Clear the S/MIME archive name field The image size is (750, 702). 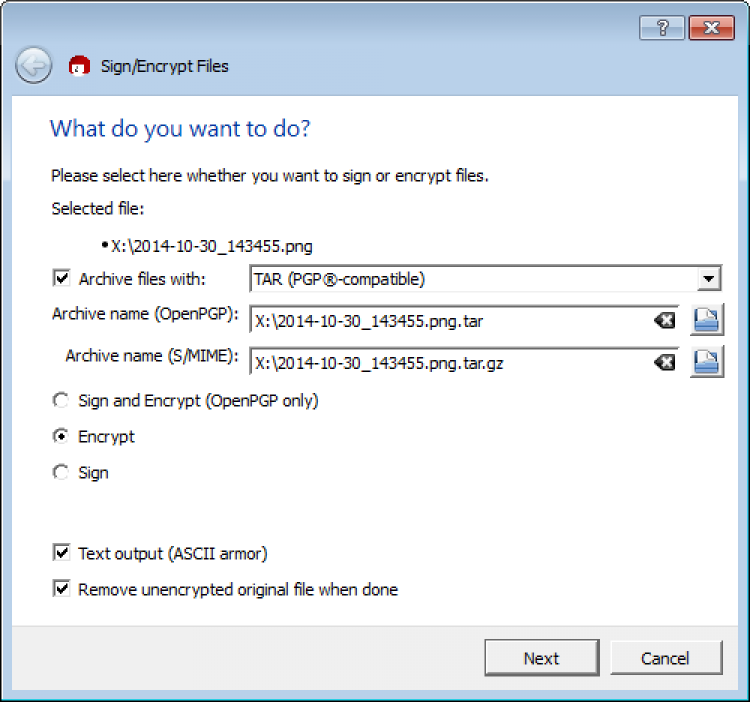pyautogui.click(x=665, y=362)
